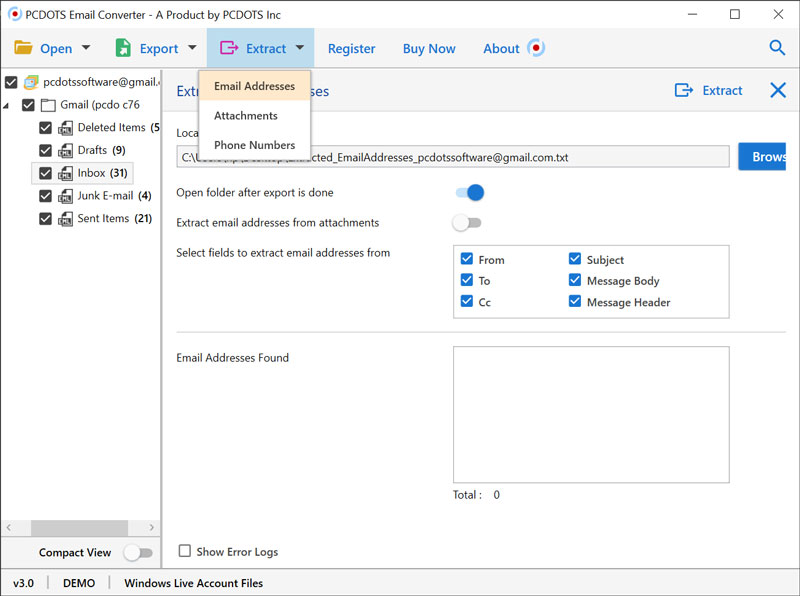Click the account icon beside pcdotssoftware@gmail
Image resolution: width=800 pixels, height=596 pixels.
click(x=31, y=82)
